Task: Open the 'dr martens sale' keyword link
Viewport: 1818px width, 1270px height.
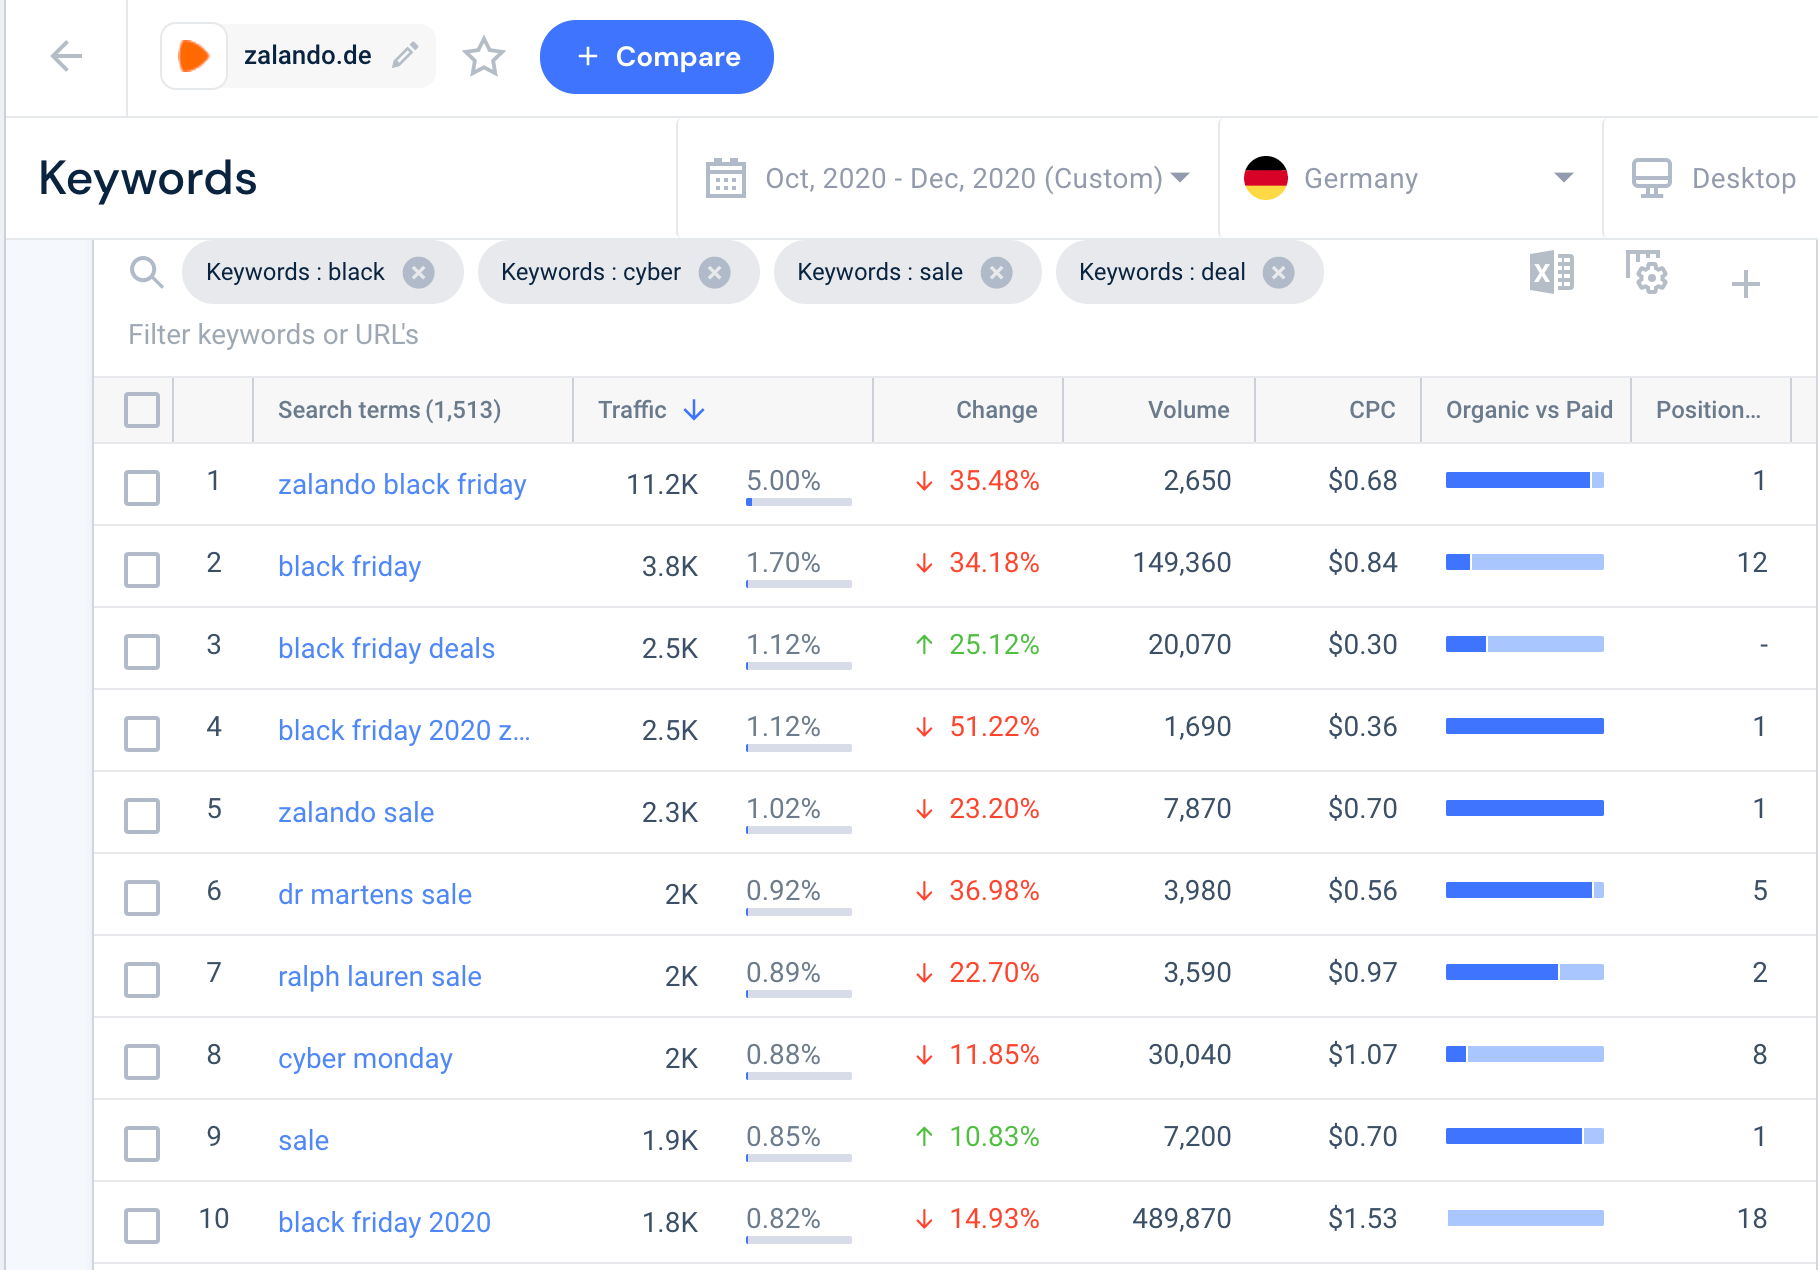Action: point(375,894)
